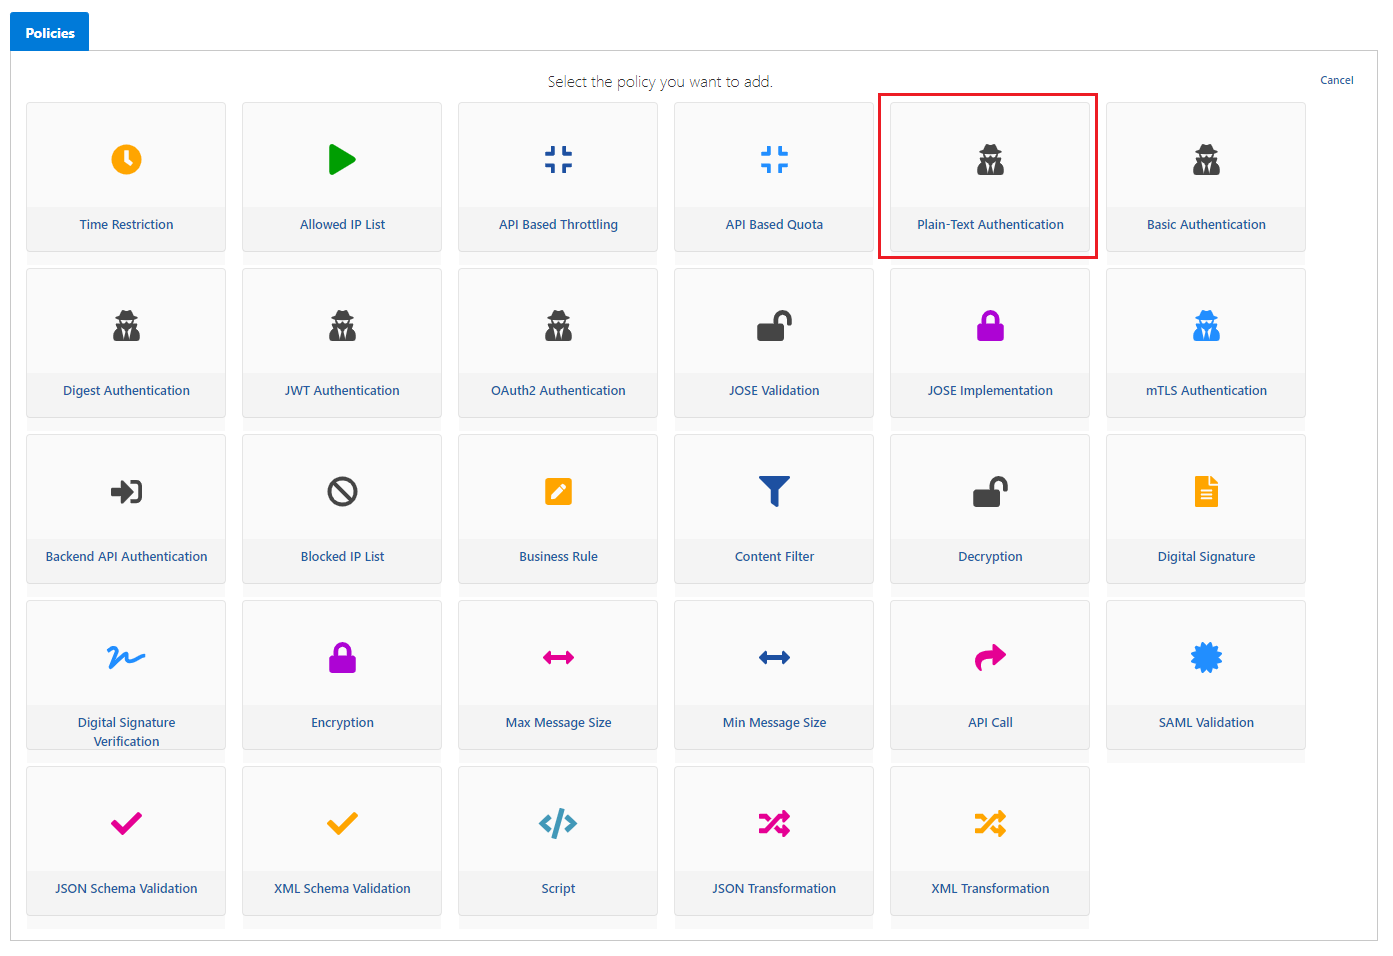1393x956 pixels.
Task: Click the orange Digital Signature document icon
Action: pyautogui.click(x=1206, y=491)
